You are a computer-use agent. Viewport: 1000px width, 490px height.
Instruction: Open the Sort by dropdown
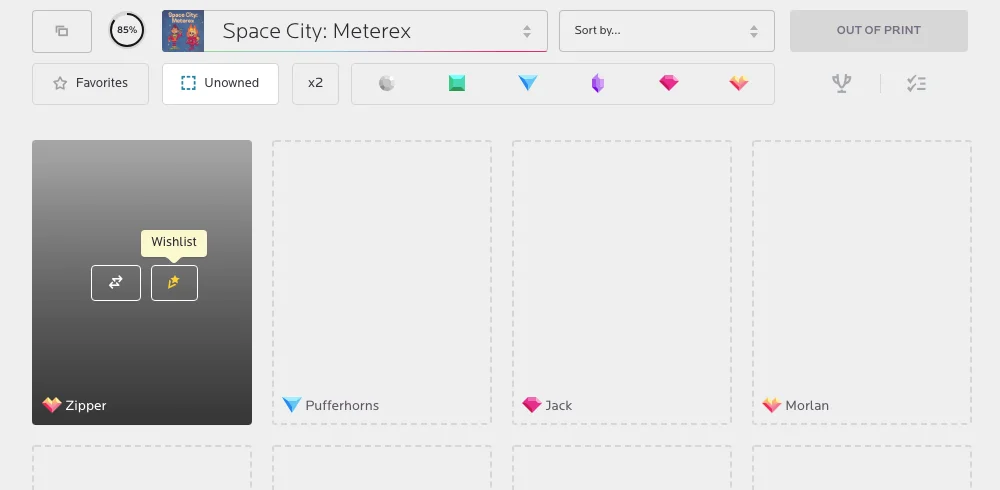[x=666, y=31]
